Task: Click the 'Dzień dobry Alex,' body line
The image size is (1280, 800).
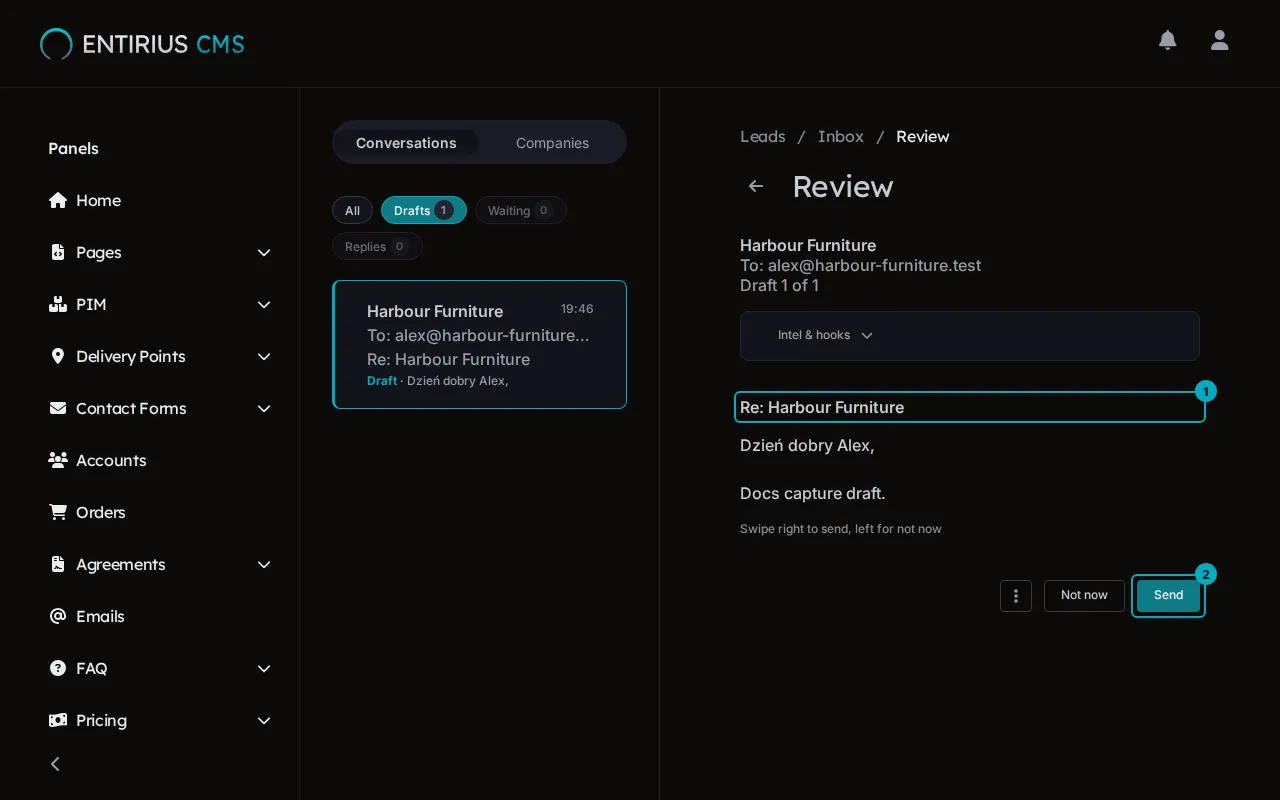Action: point(807,446)
